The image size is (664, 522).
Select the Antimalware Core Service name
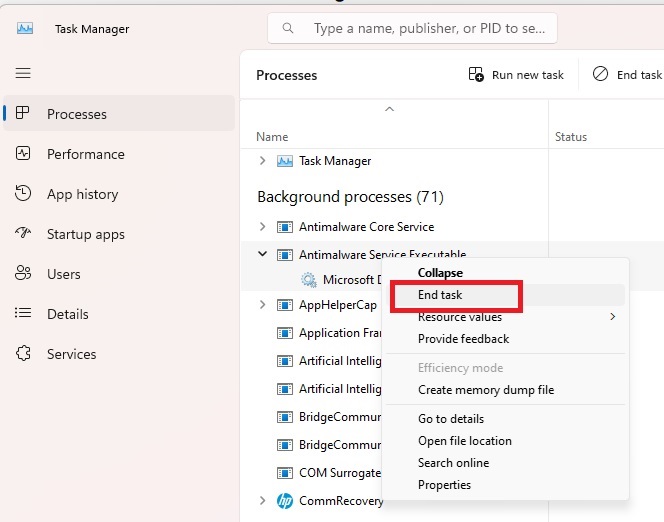point(367,227)
